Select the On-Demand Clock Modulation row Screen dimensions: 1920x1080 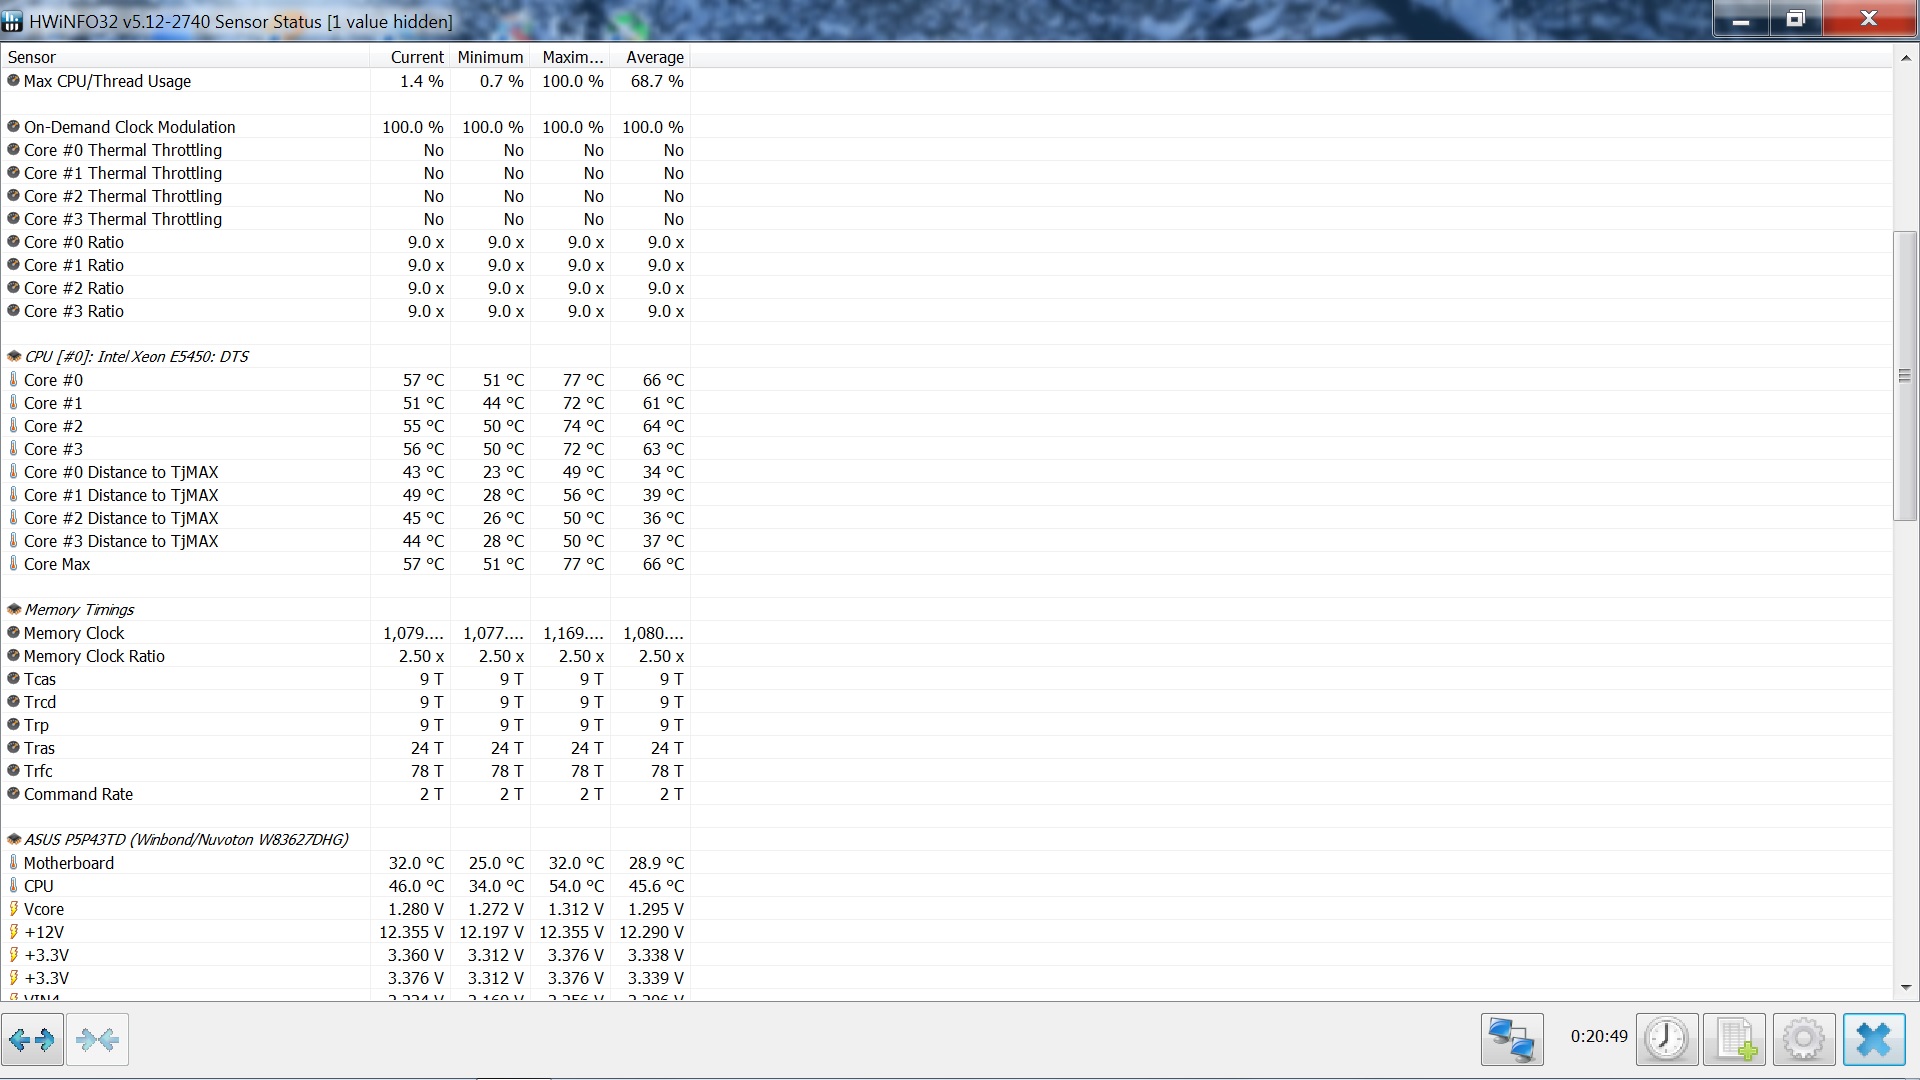click(130, 127)
